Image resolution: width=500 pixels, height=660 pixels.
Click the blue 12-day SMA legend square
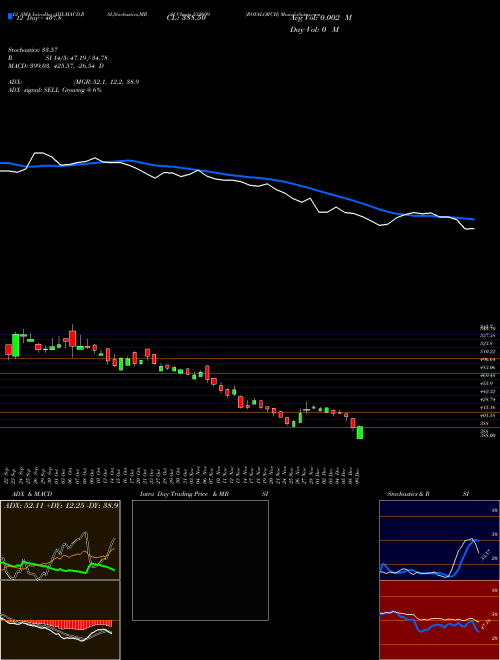(x=10, y=16)
